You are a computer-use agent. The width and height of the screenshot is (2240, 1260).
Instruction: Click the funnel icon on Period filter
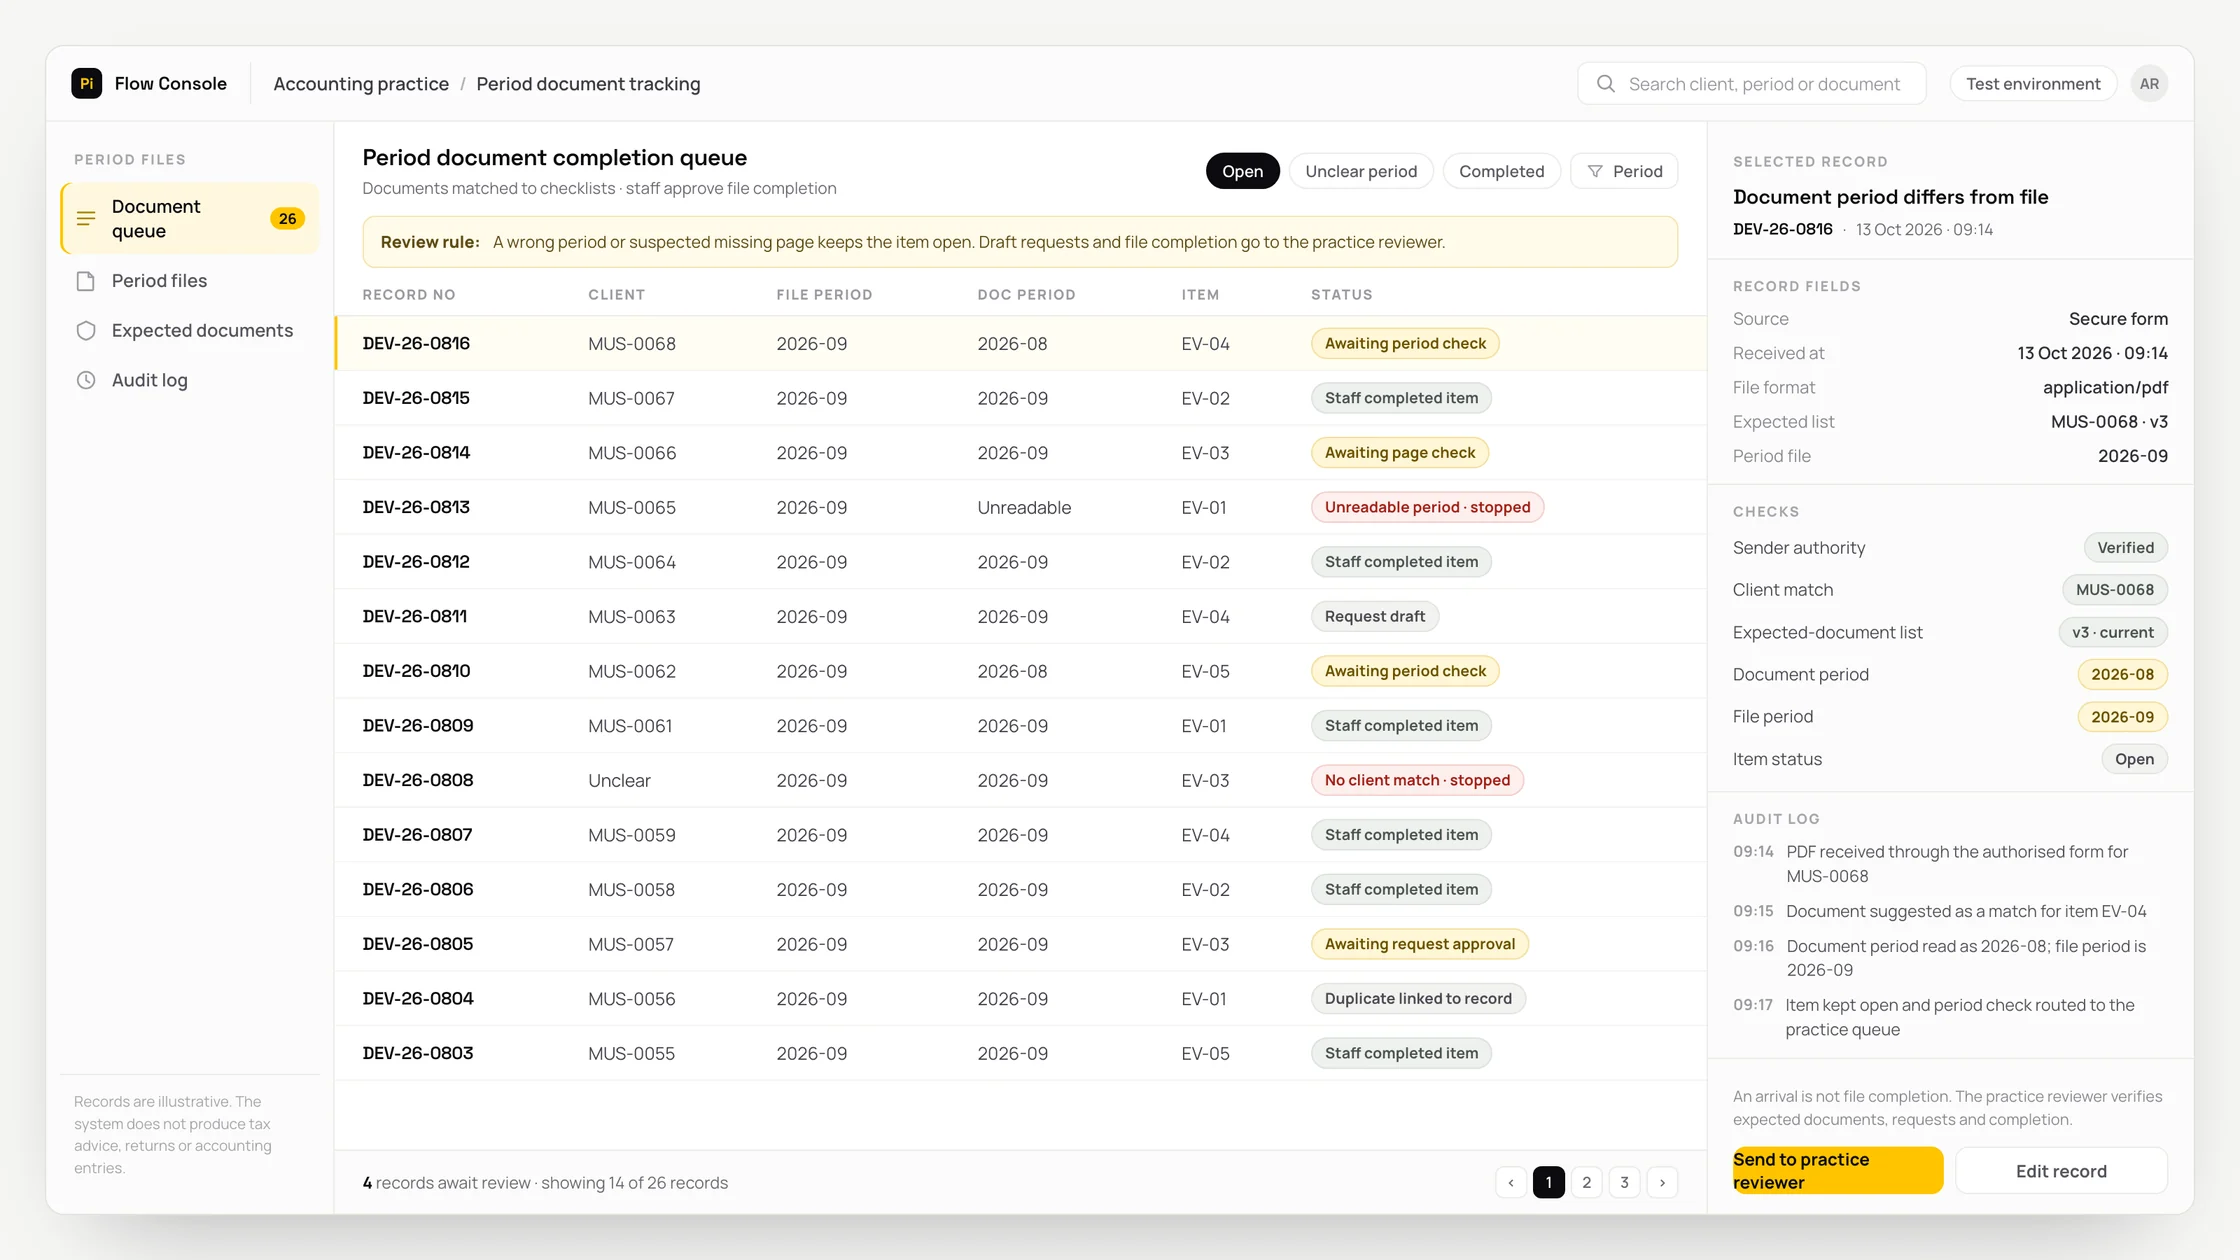click(1595, 171)
